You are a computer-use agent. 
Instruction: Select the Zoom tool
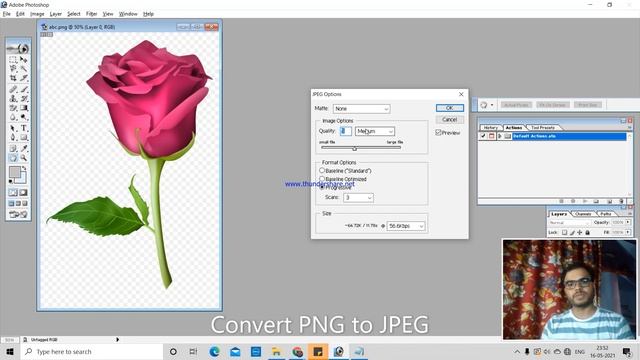[24, 158]
